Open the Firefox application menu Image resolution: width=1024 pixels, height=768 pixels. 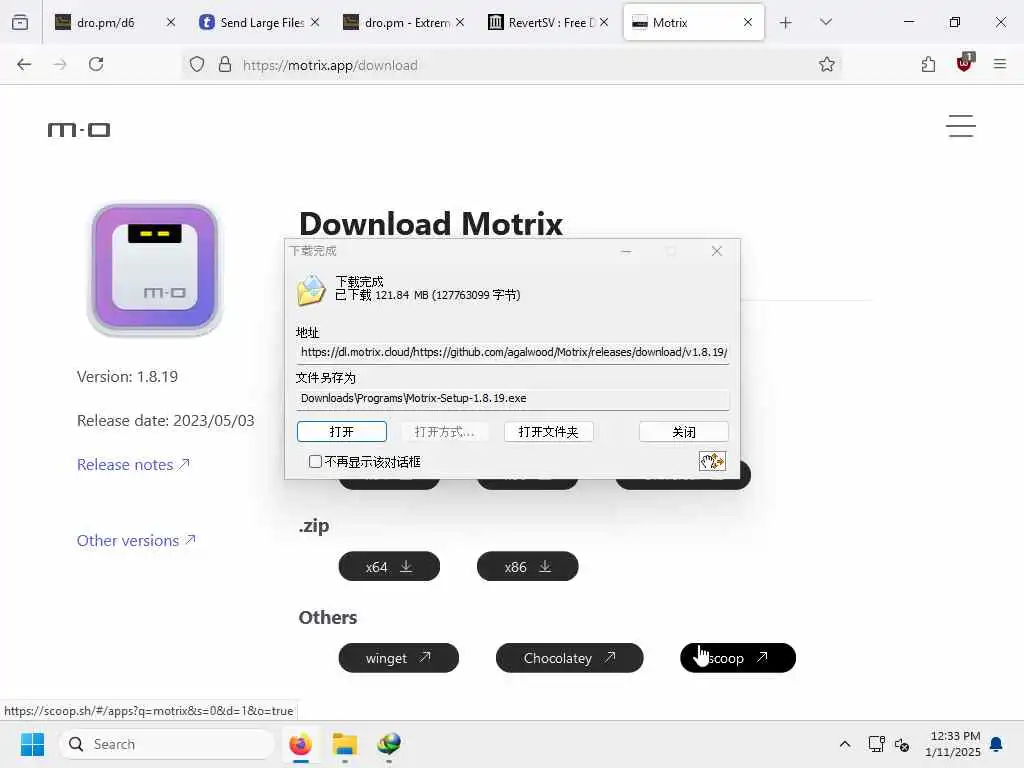(1000, 64)
